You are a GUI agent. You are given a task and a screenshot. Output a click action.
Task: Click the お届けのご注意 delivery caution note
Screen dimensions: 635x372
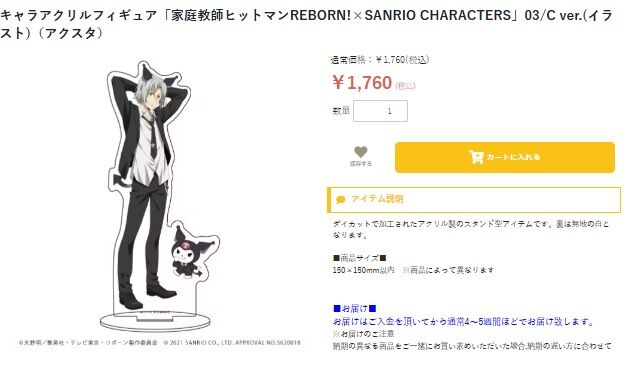[x=363, y=334]
